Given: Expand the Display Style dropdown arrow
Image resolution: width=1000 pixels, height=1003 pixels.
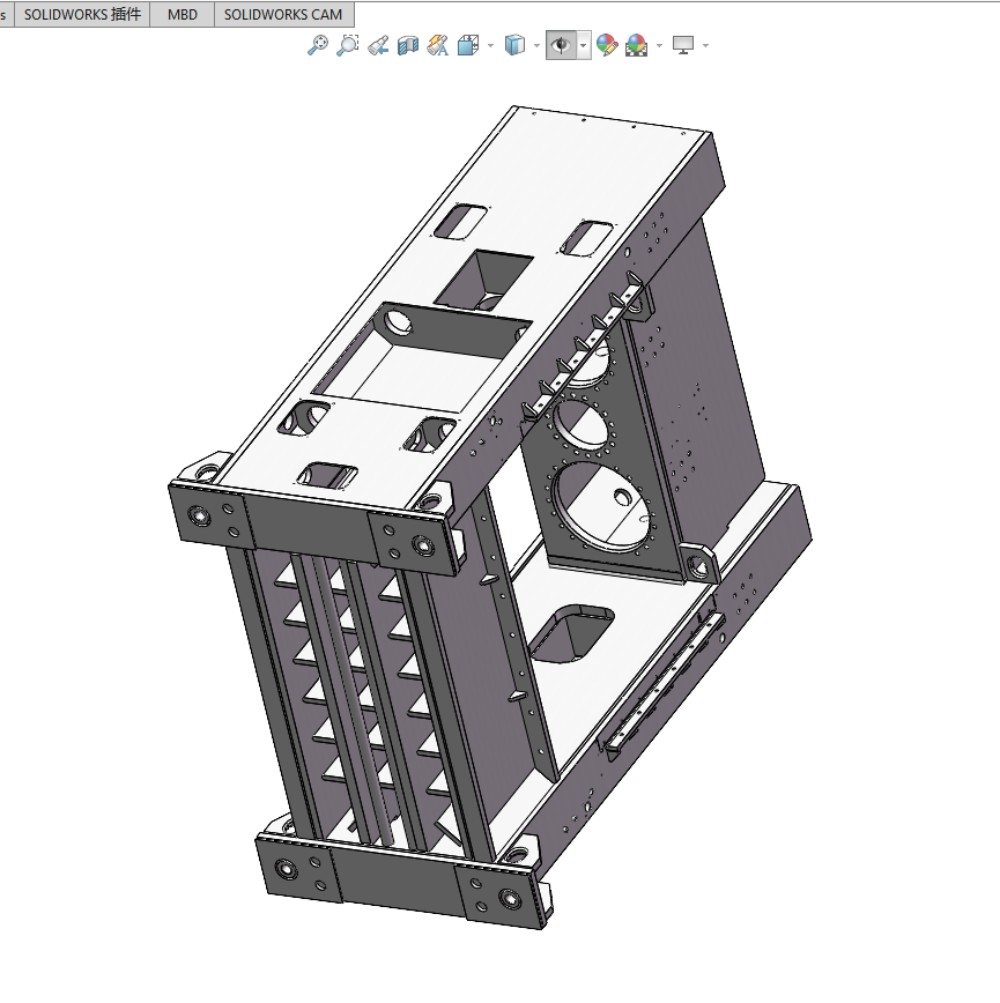Looking at the screenshot, I should (x=536, y=46).
